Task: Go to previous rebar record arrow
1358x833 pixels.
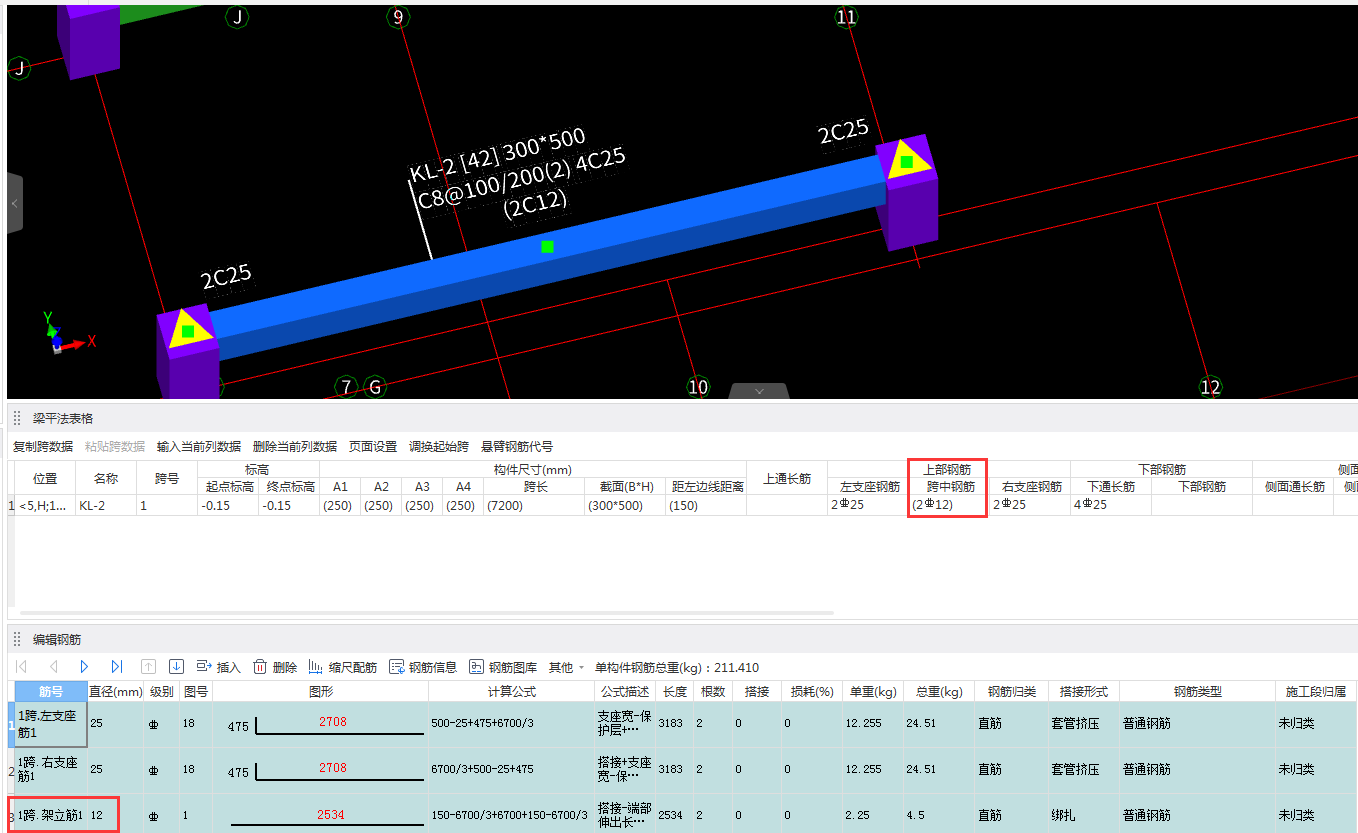Action: [x=54, y=666]
